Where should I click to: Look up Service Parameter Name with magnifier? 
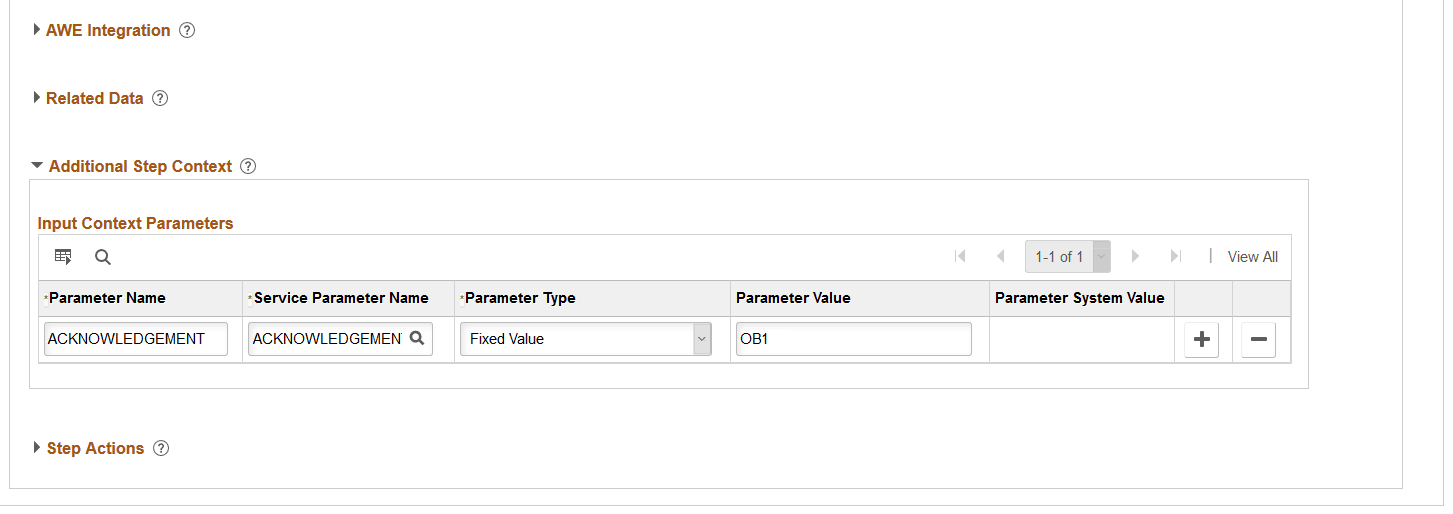click(x=417, y=338)
